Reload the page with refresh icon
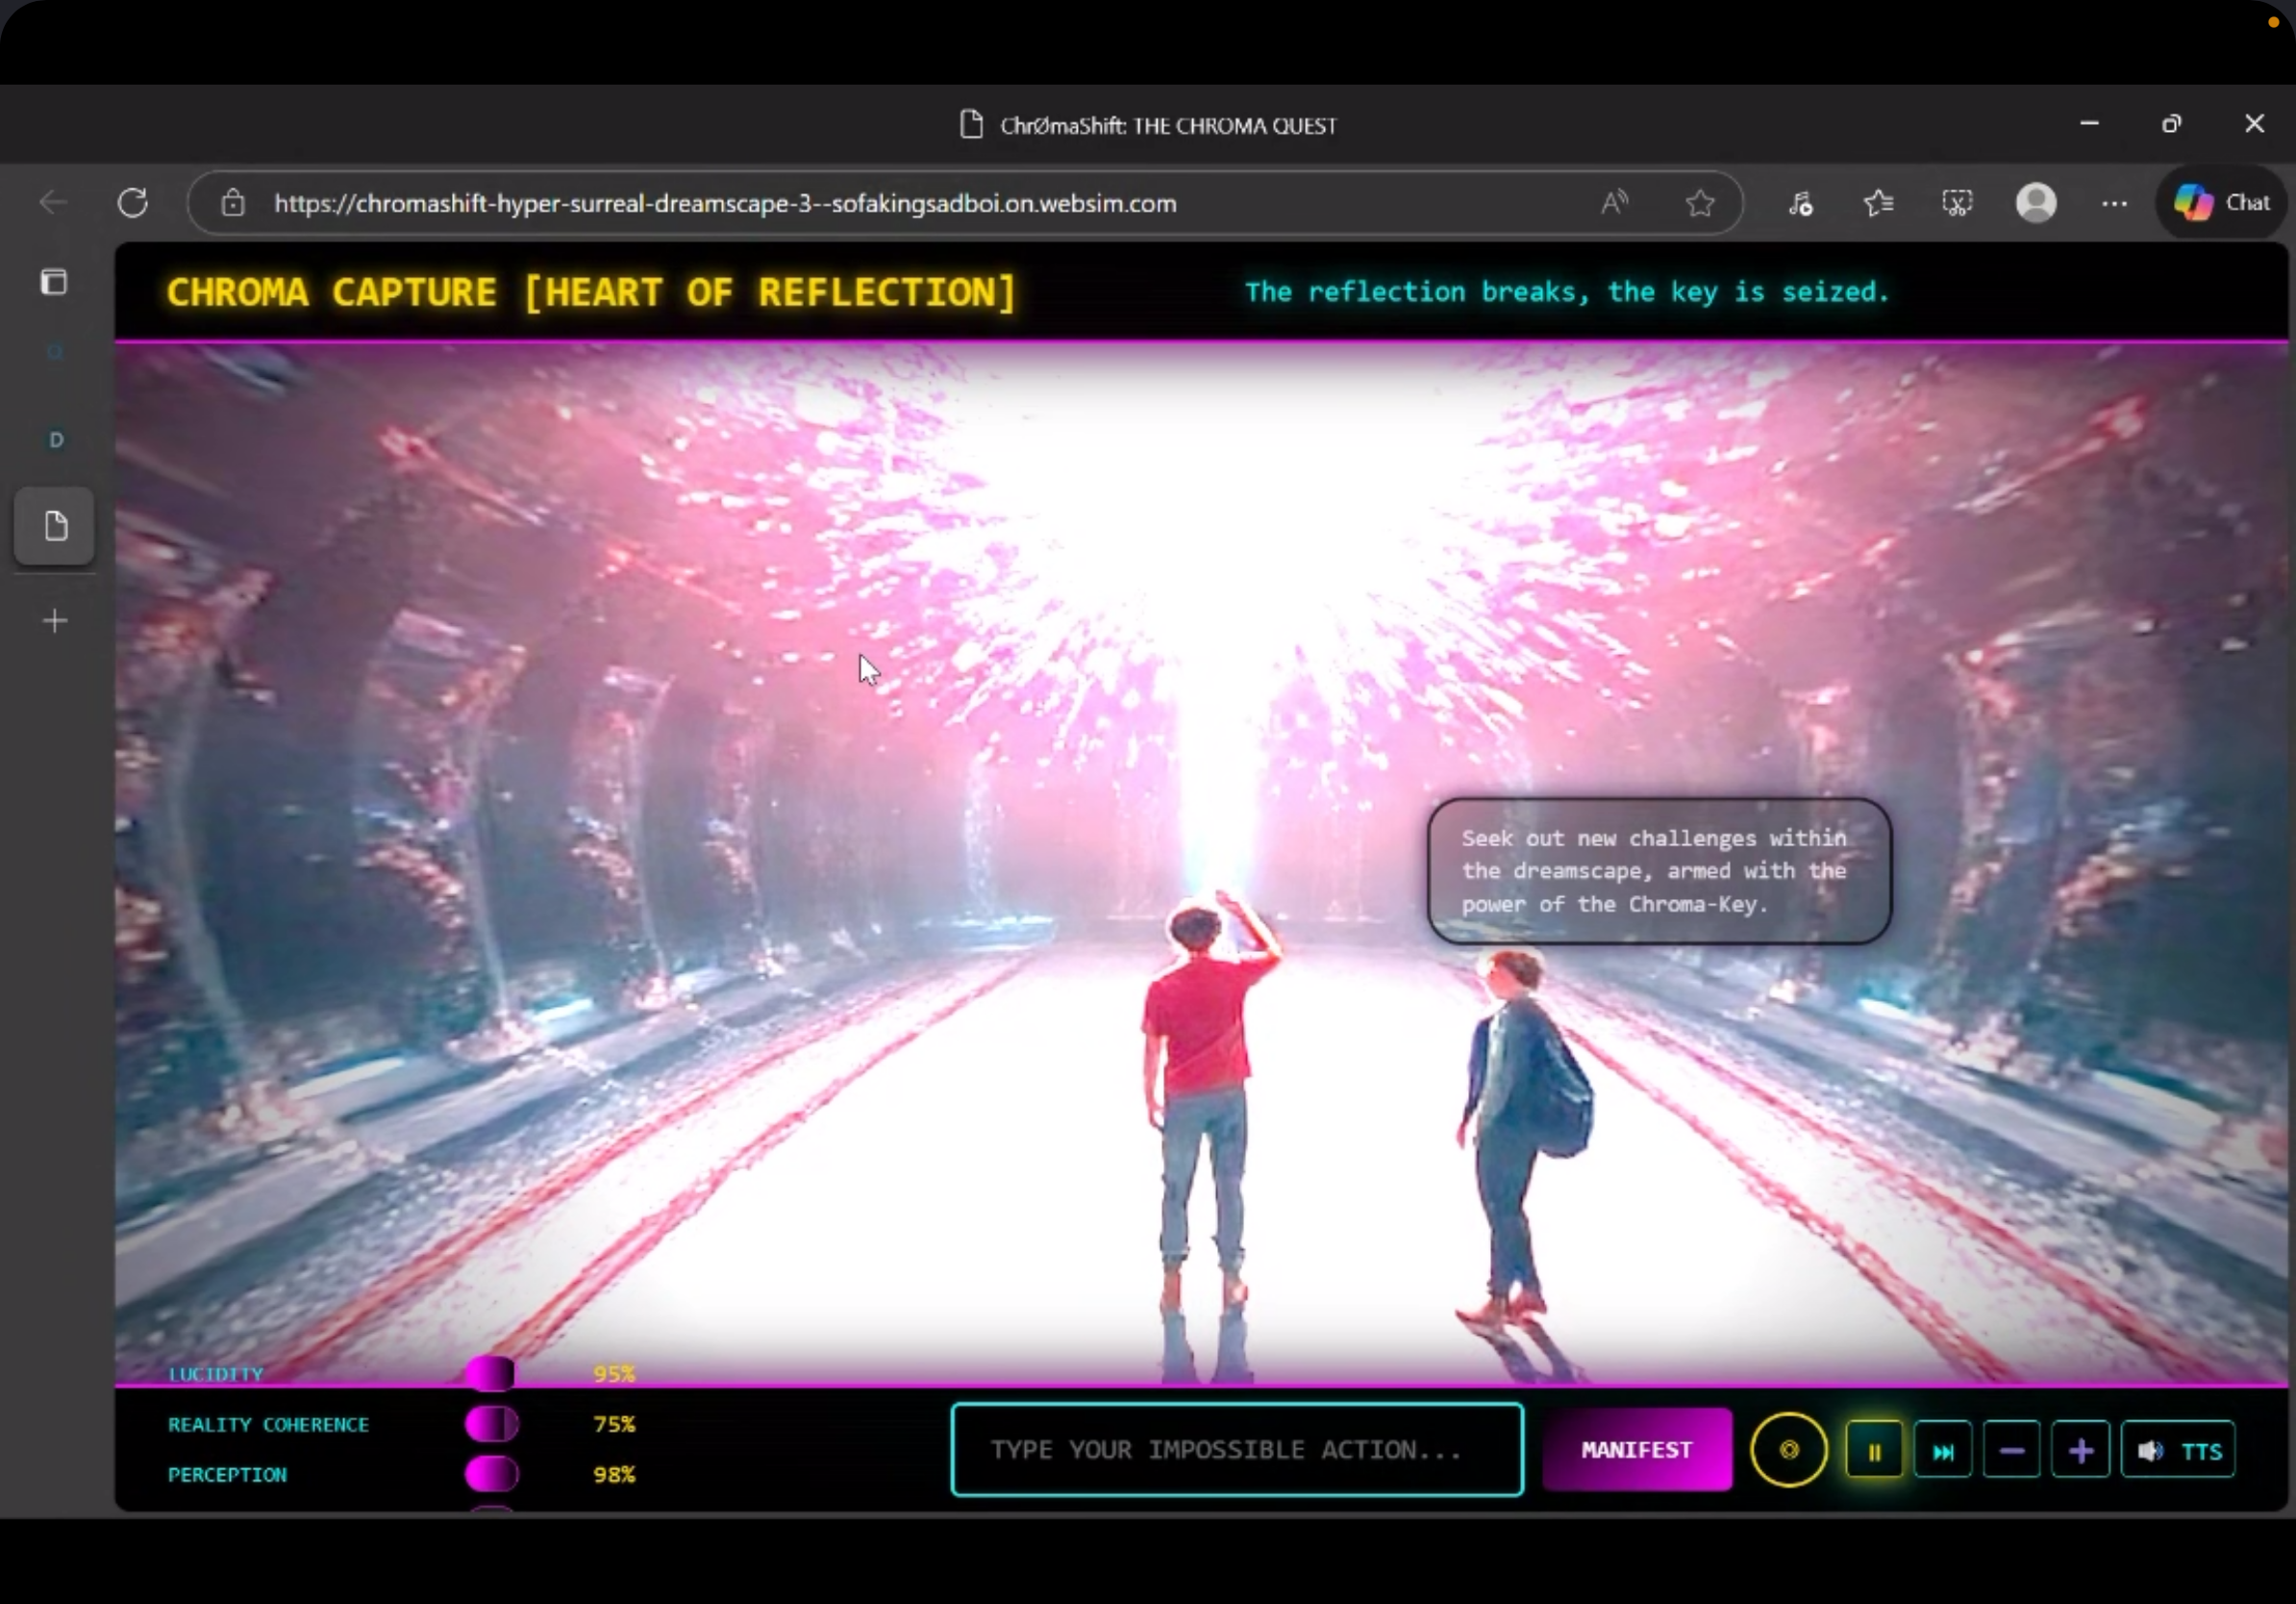This screenshot has width=2296, height=1604. [x=133, y=203]
